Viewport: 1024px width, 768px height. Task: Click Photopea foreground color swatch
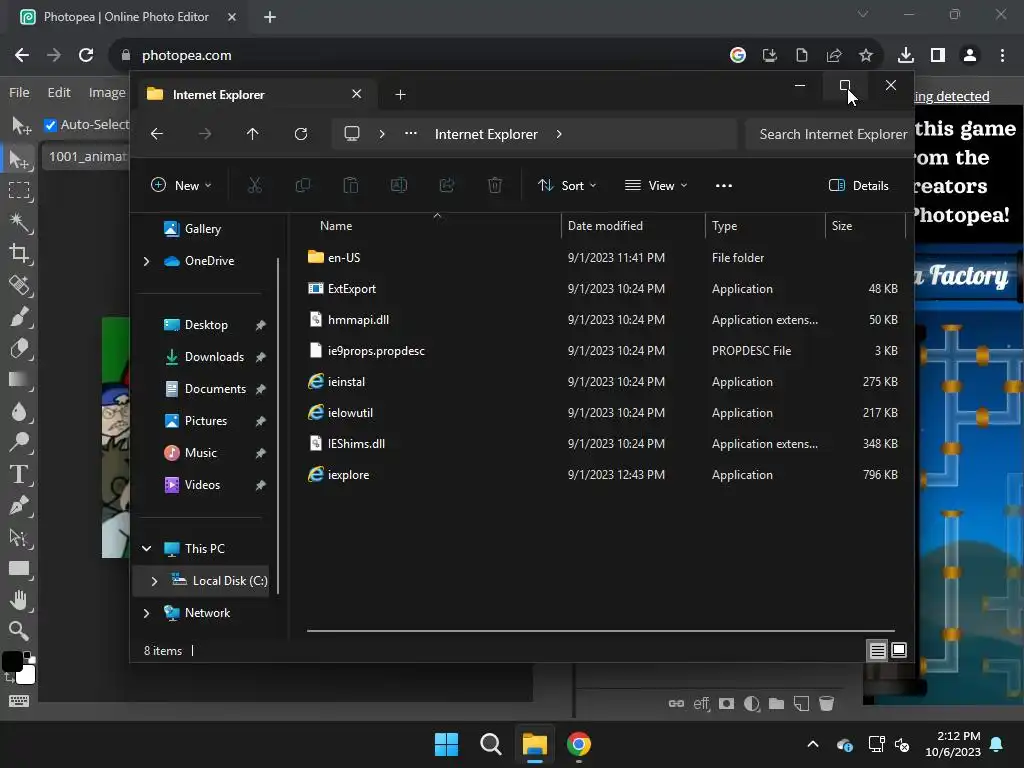coord(12,661)
